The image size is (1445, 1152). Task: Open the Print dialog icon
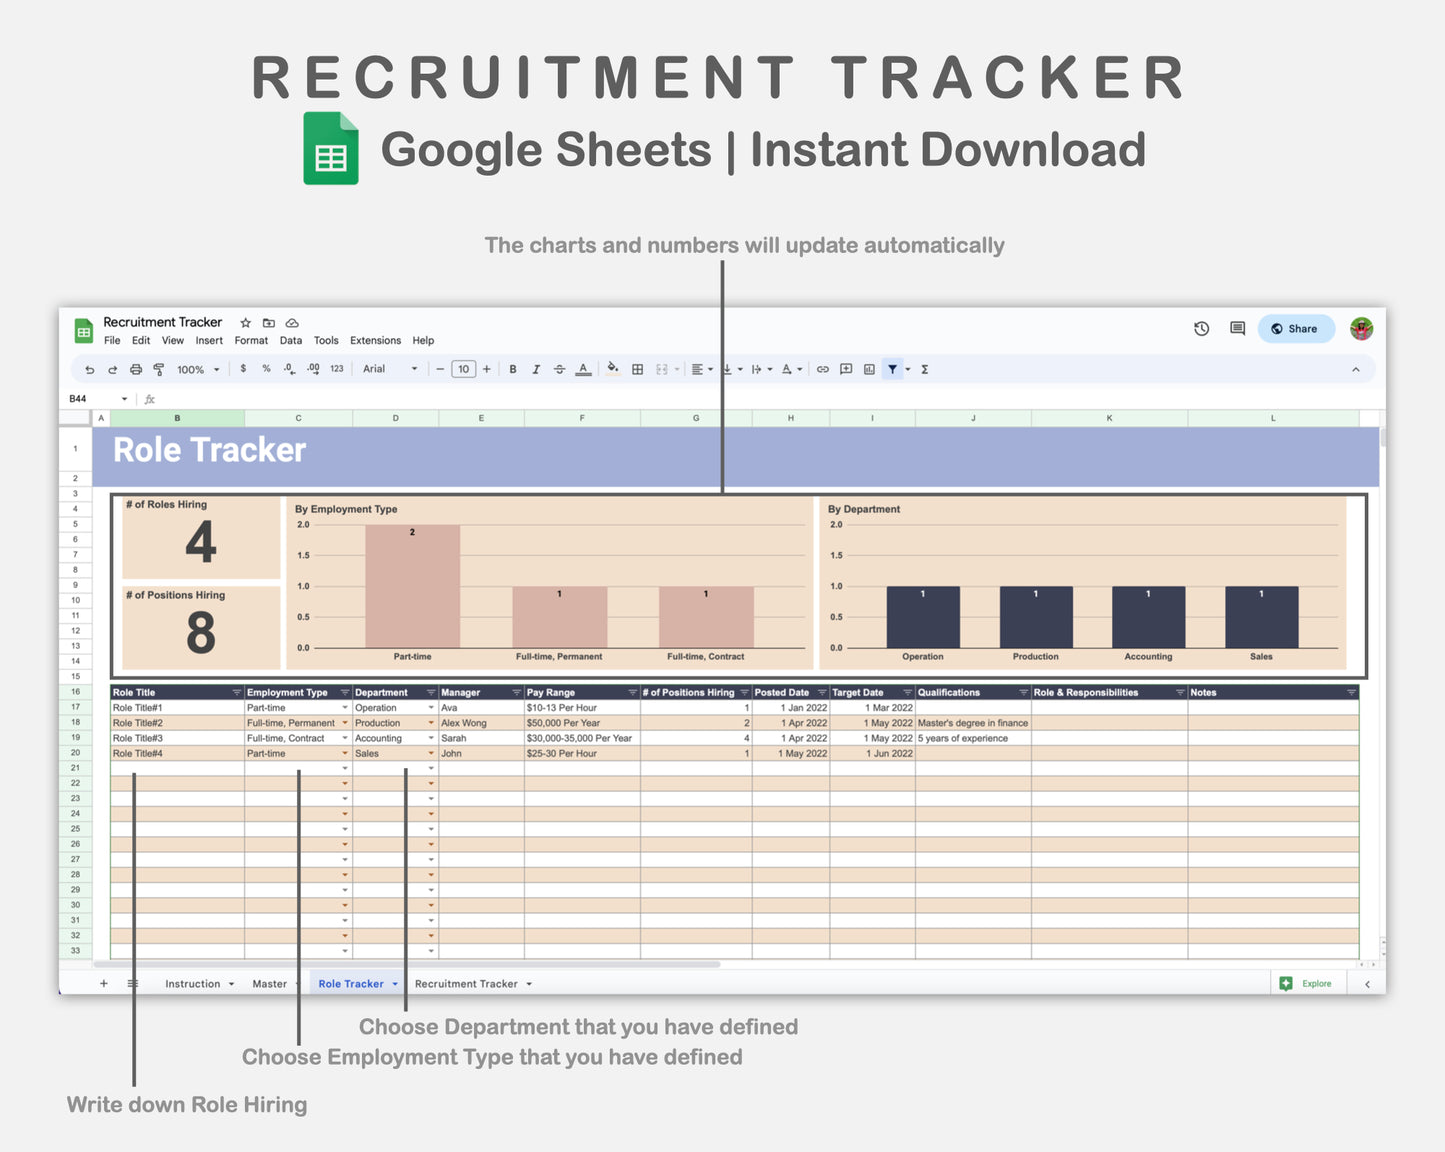click(x=136, y=369)
